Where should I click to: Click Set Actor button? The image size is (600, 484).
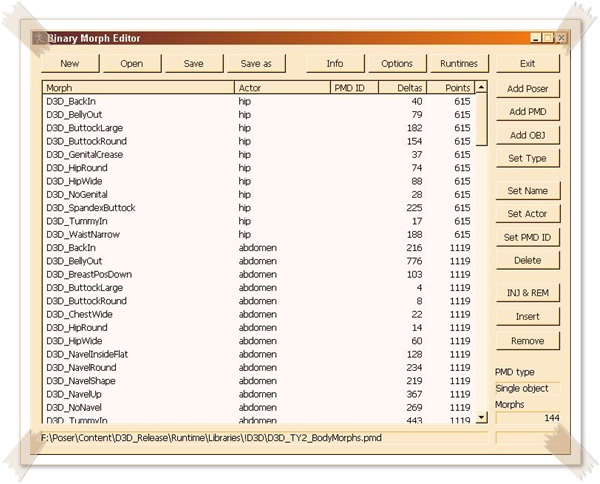(x=528, y=214)
